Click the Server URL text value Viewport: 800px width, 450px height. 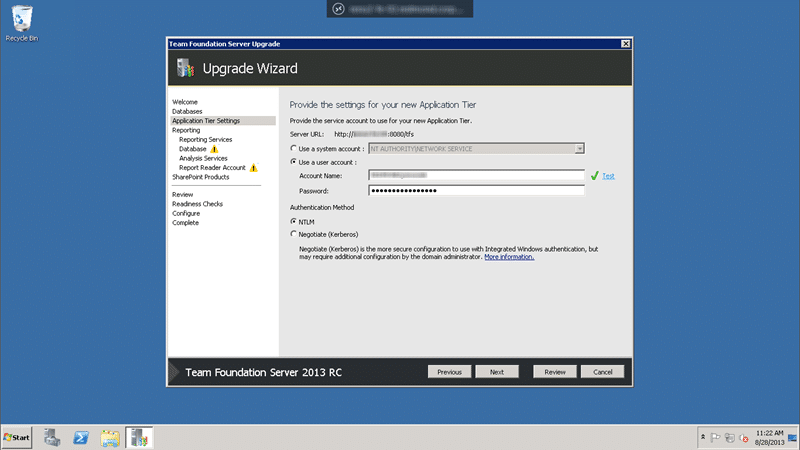pyautogui.click(x=374, y=134)
